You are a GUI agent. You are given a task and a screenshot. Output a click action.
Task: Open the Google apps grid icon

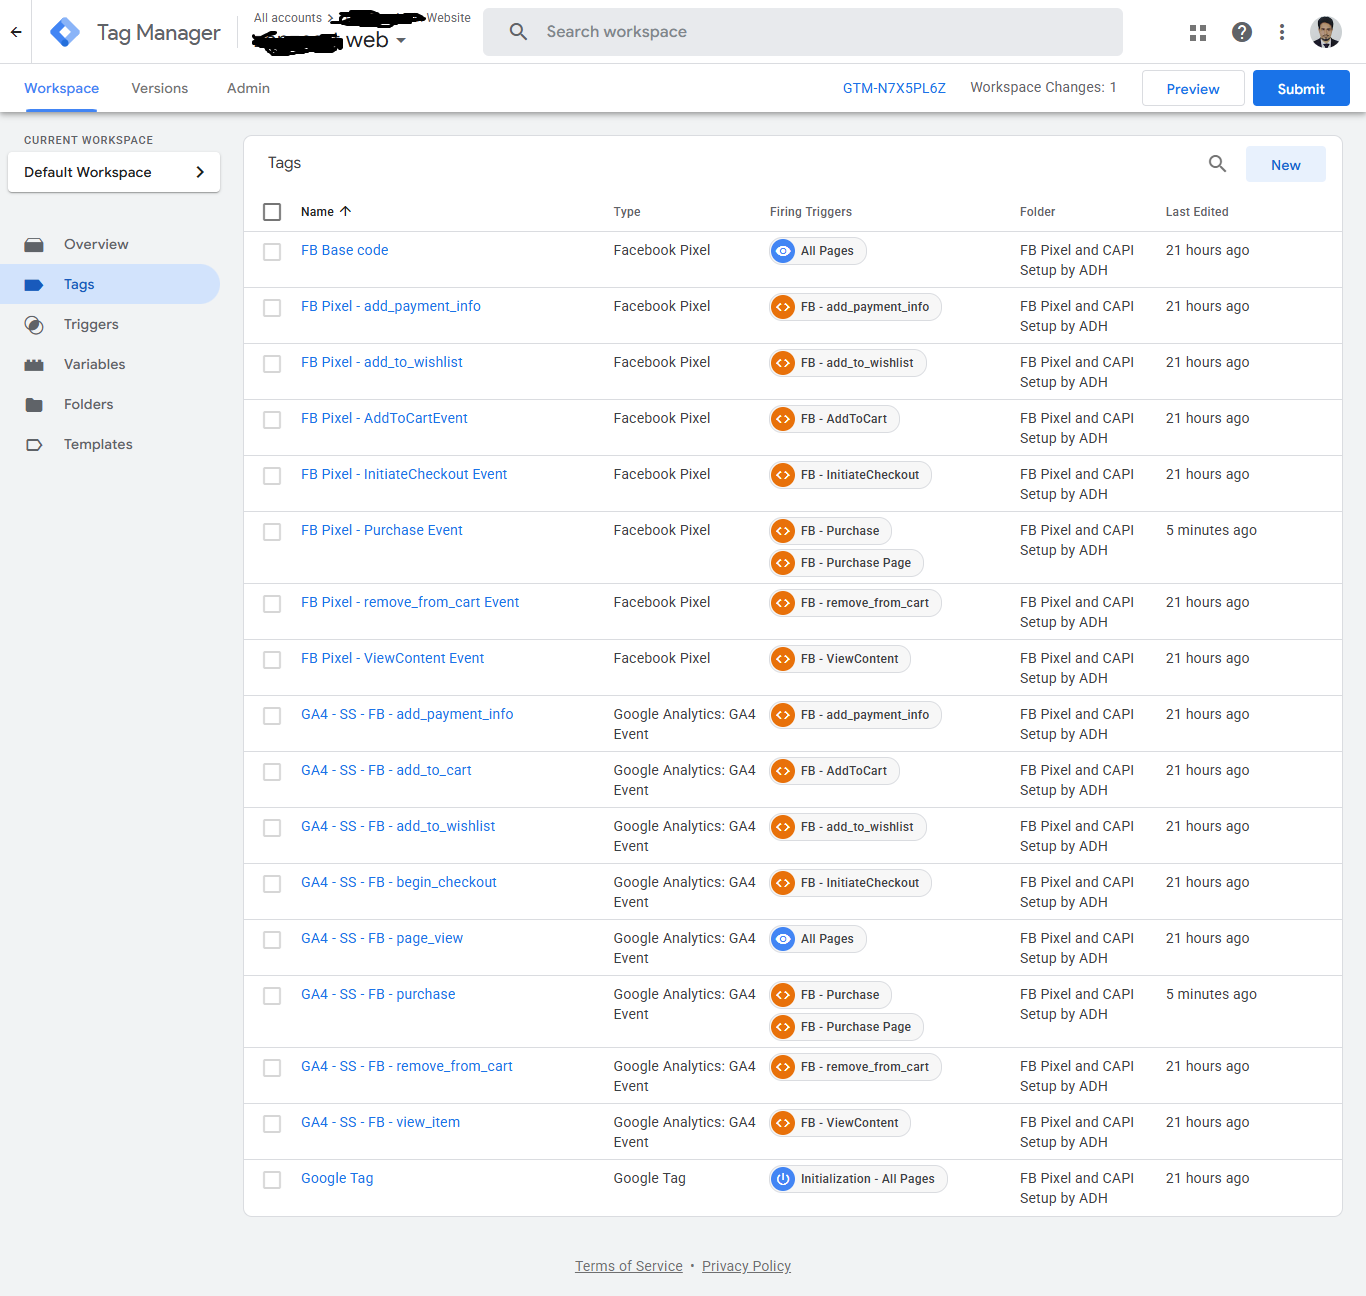[x=1198, y=32]
